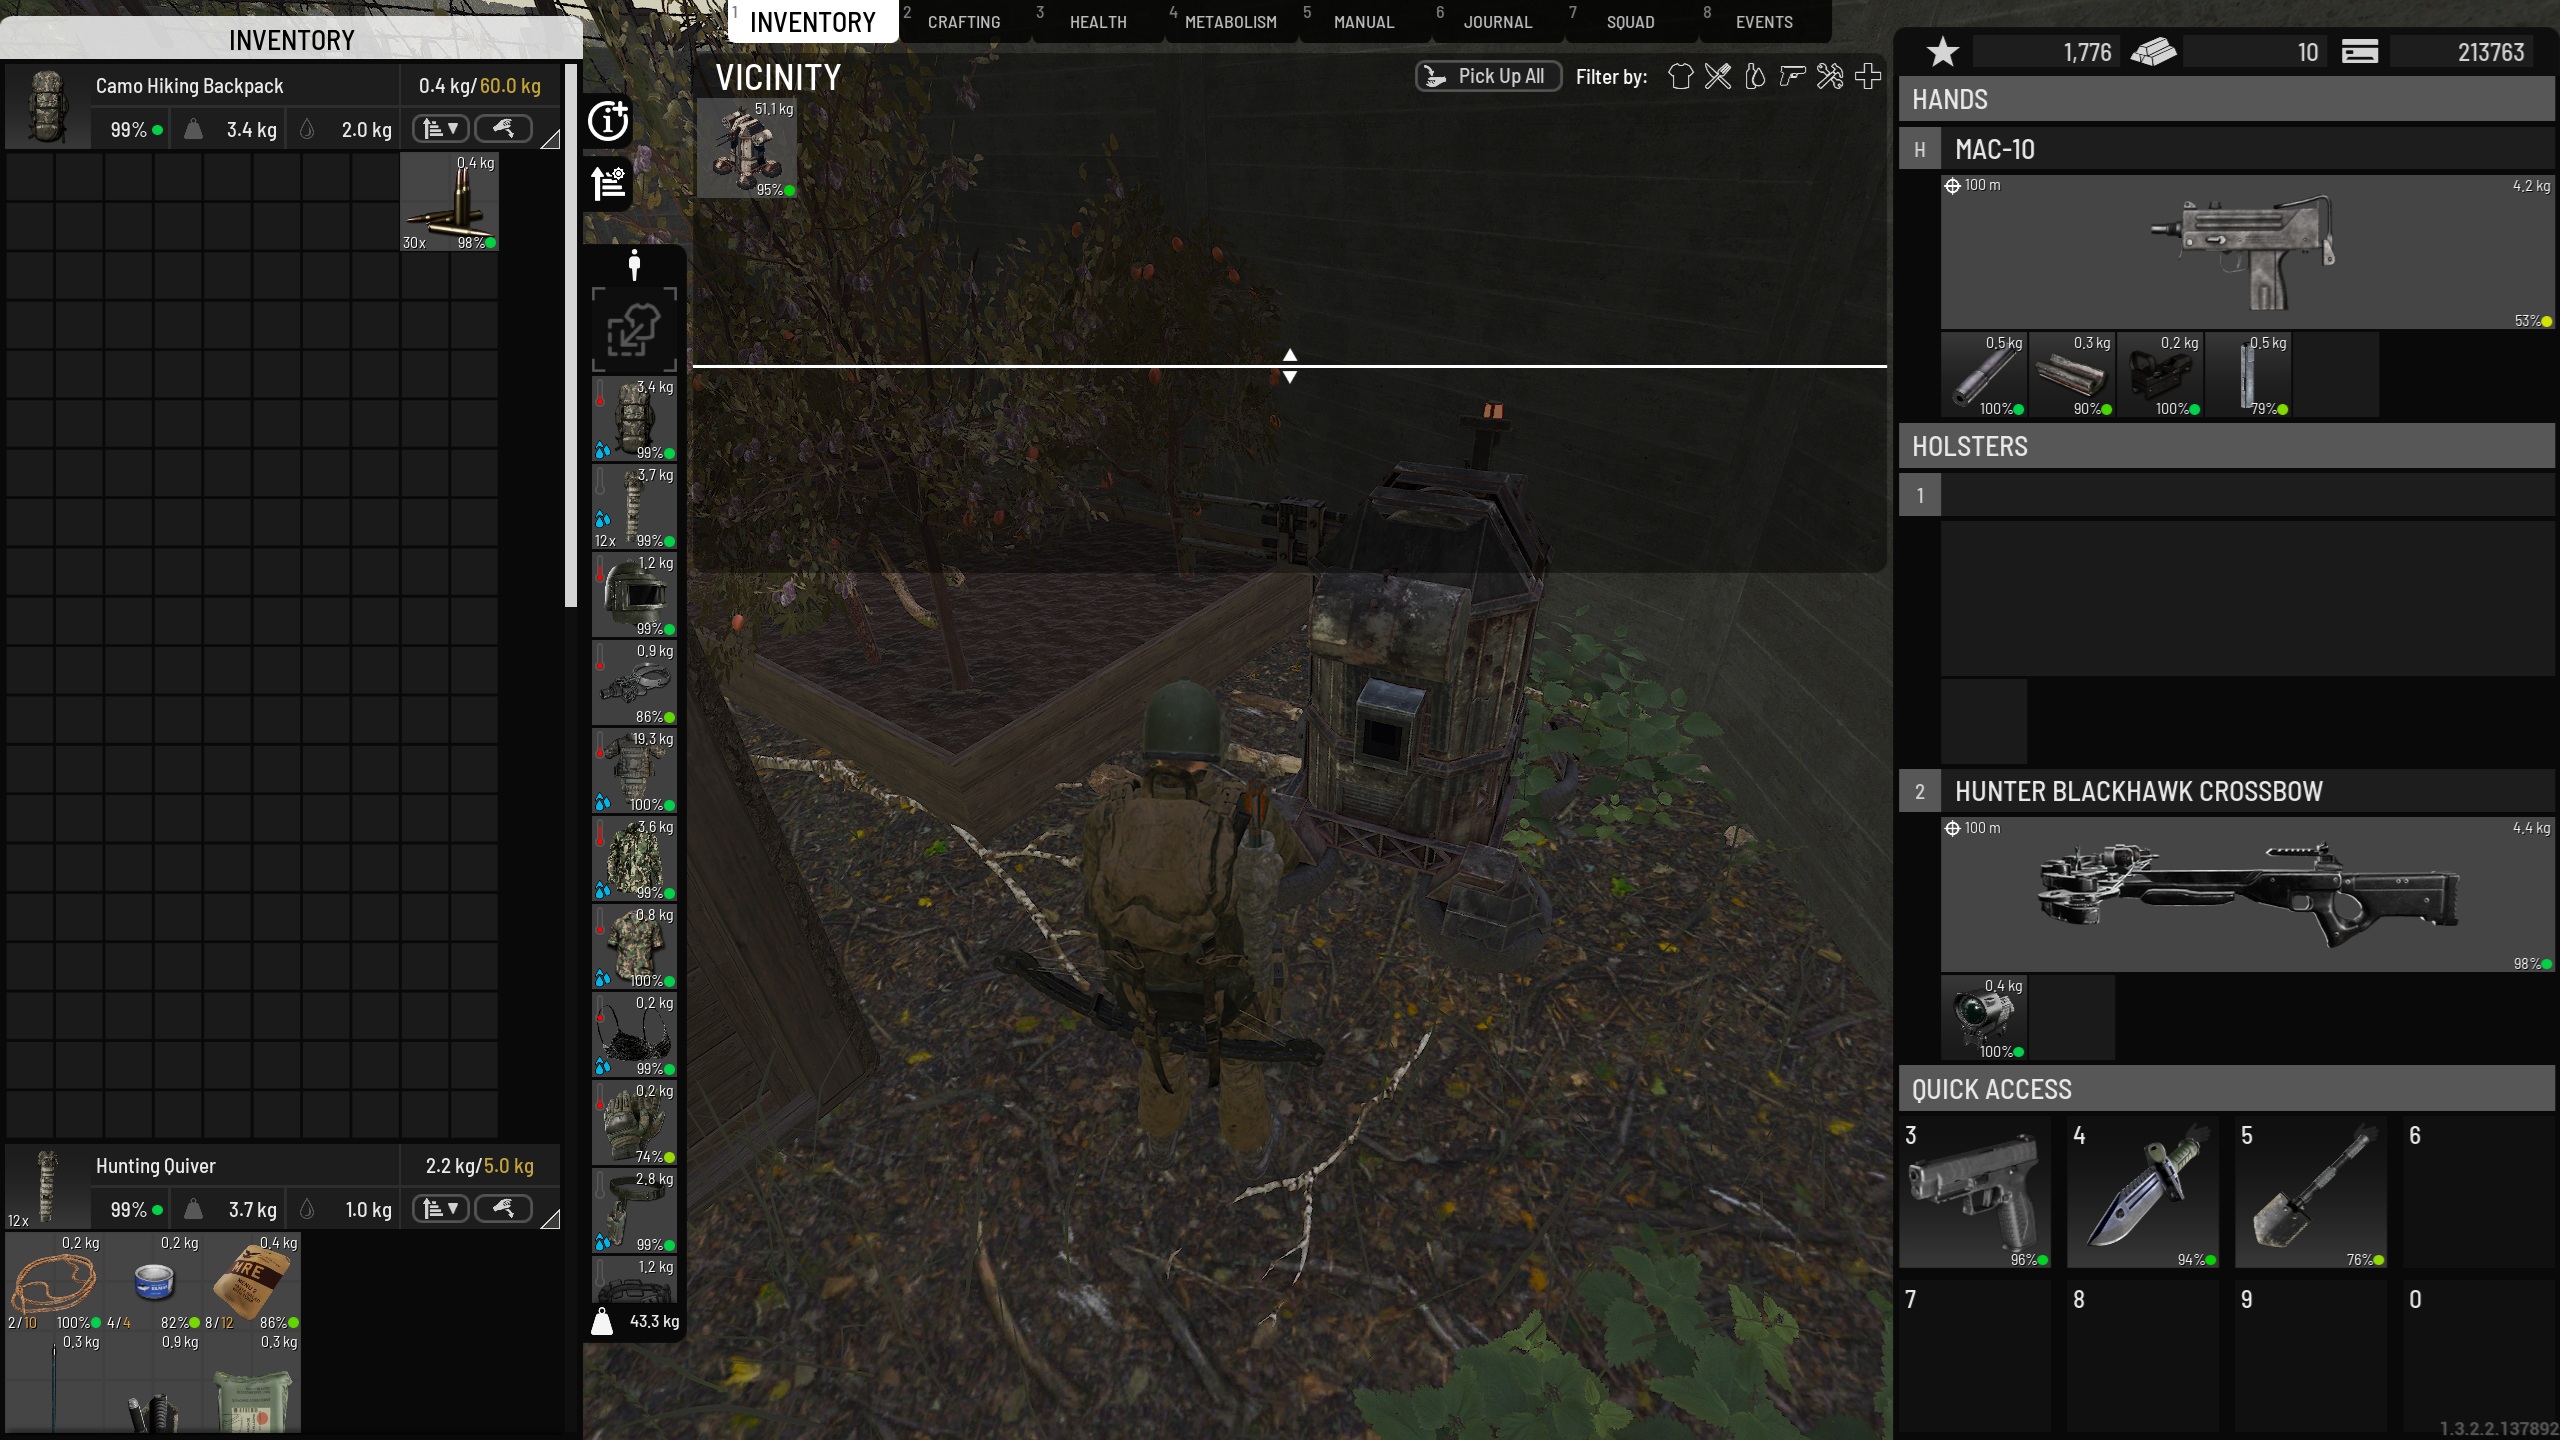Image resolution: width=2560 pixels, height=1440 pixels.
Task: Select the green emergency bandage pack
Action: [x=252, y=1382]
